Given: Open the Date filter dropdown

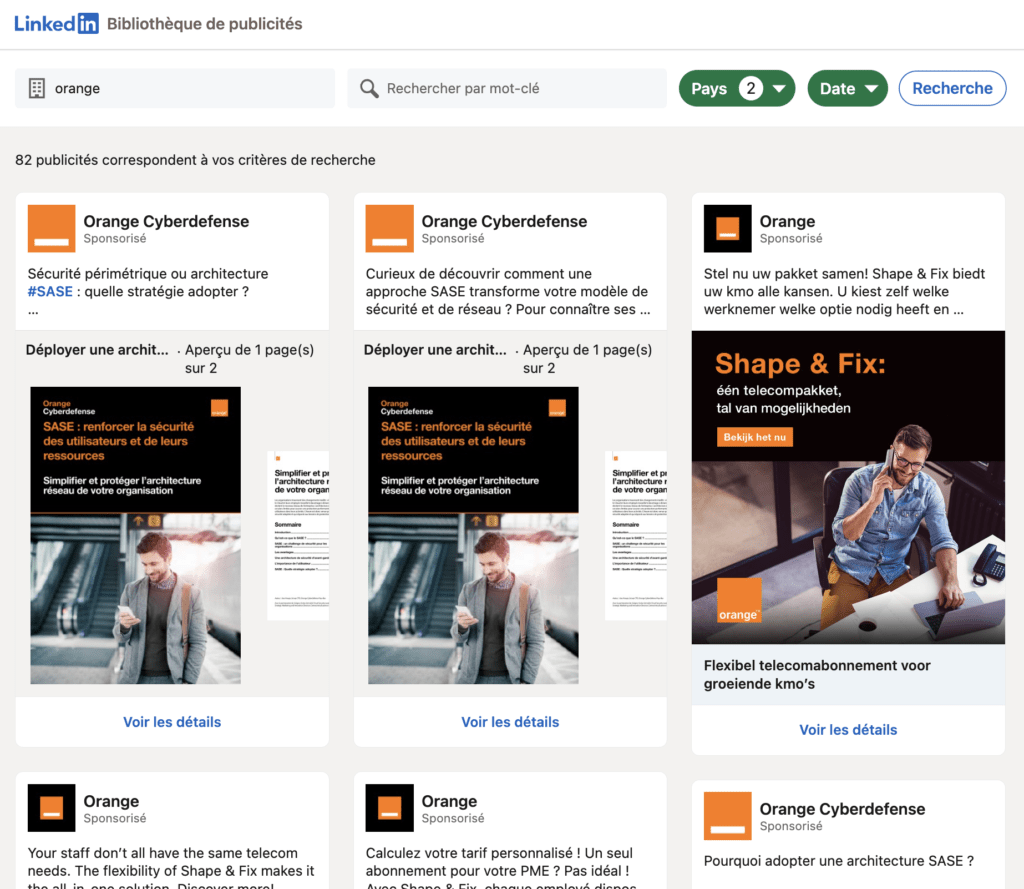Looking at the screenshot, I should point(848,88).
